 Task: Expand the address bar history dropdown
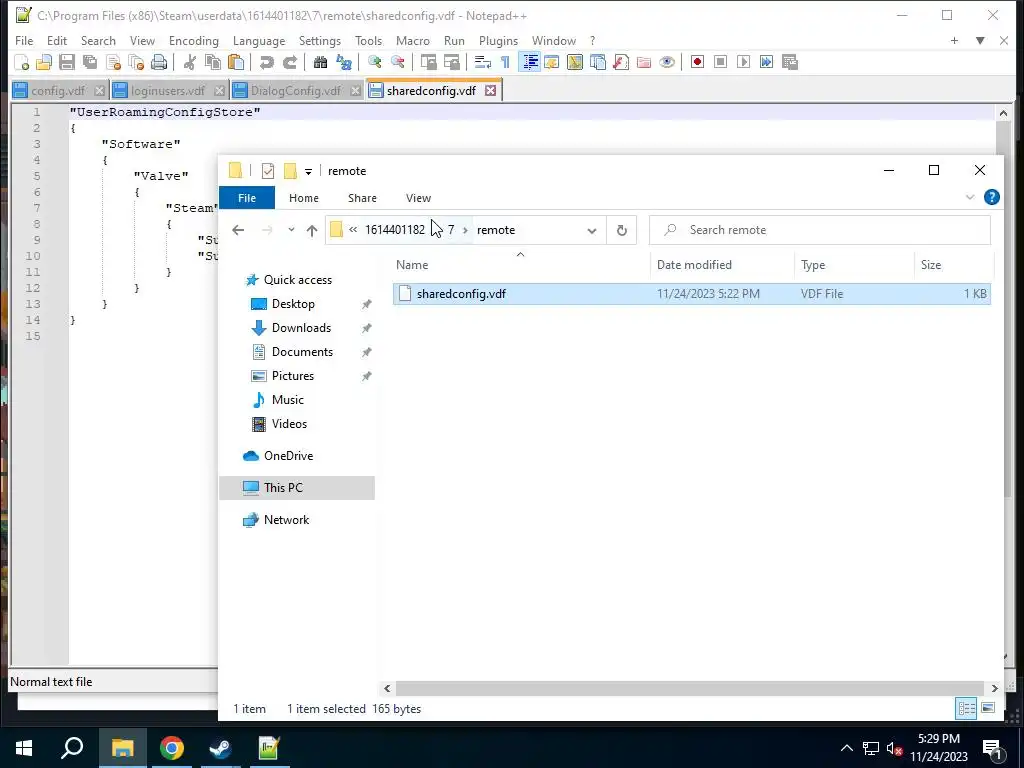592,230
